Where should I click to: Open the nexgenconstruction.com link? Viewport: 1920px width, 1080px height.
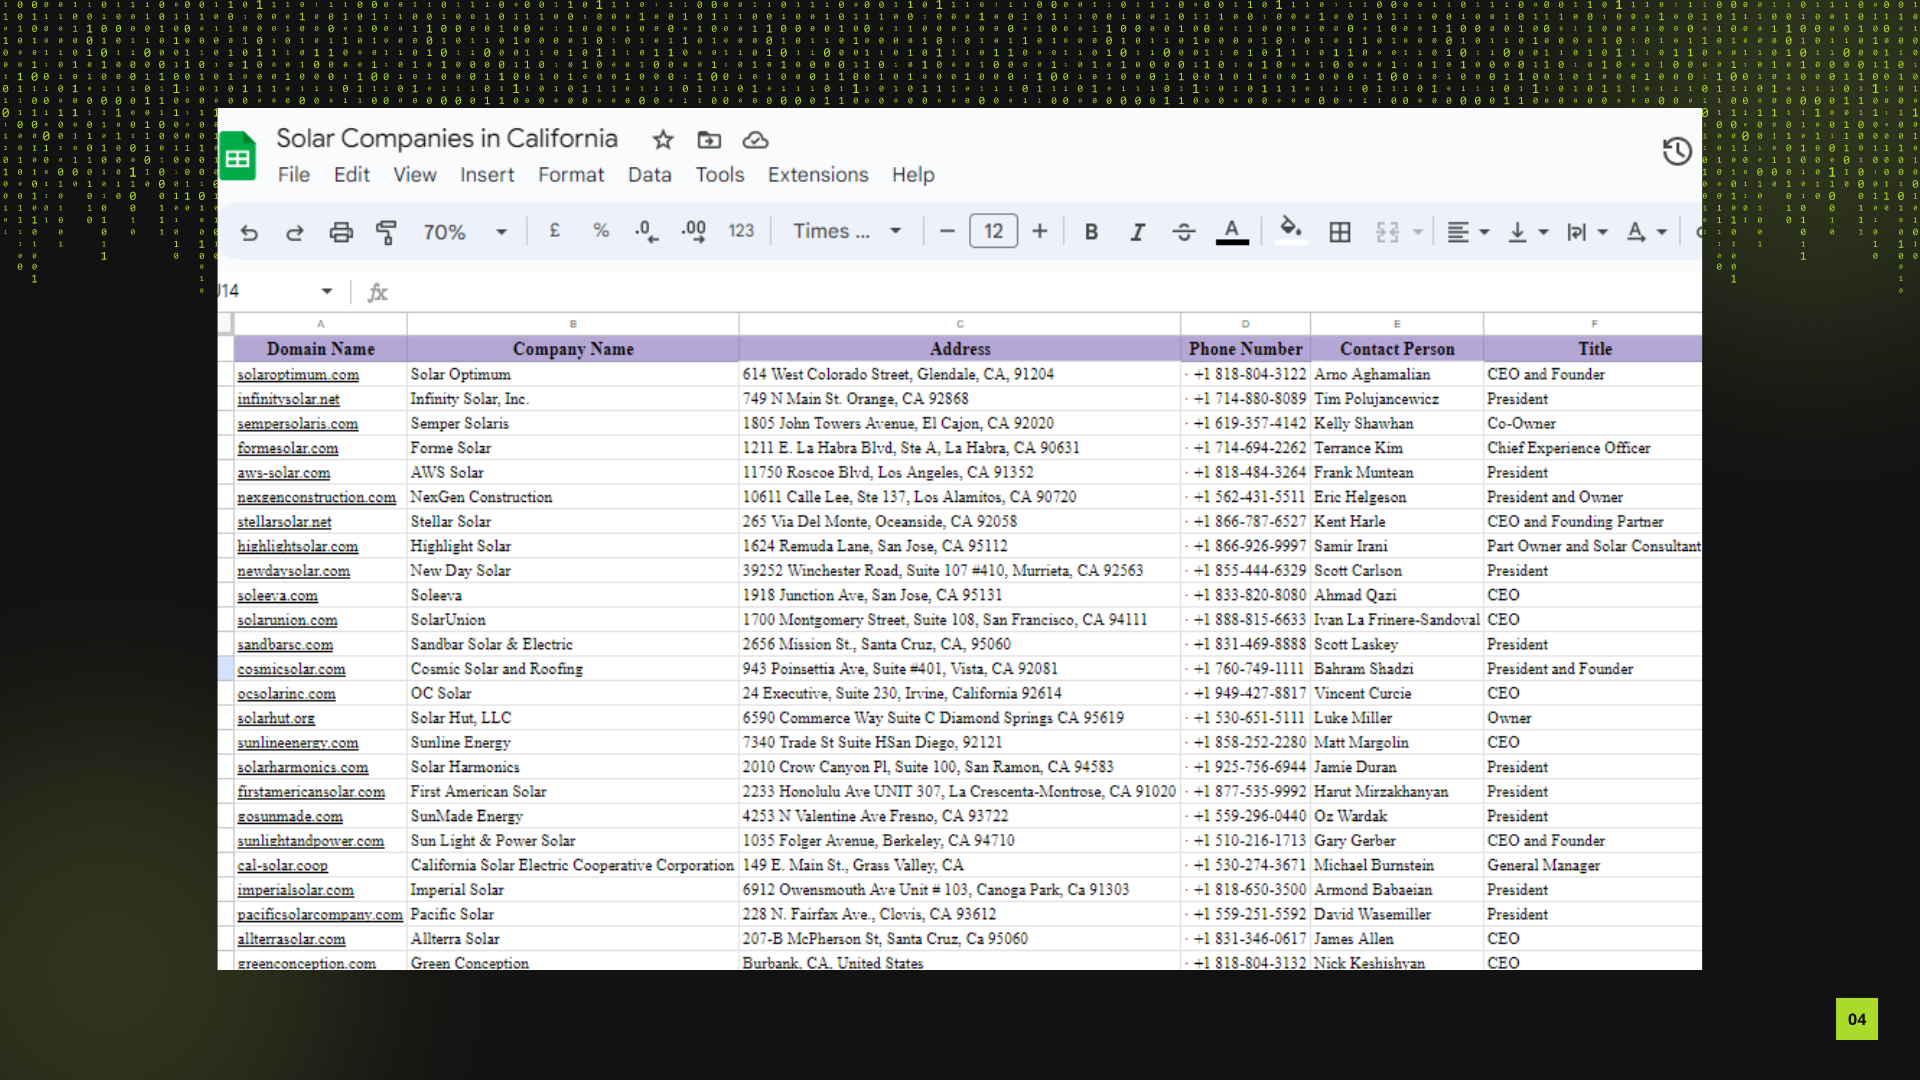[x=316, y=497]
